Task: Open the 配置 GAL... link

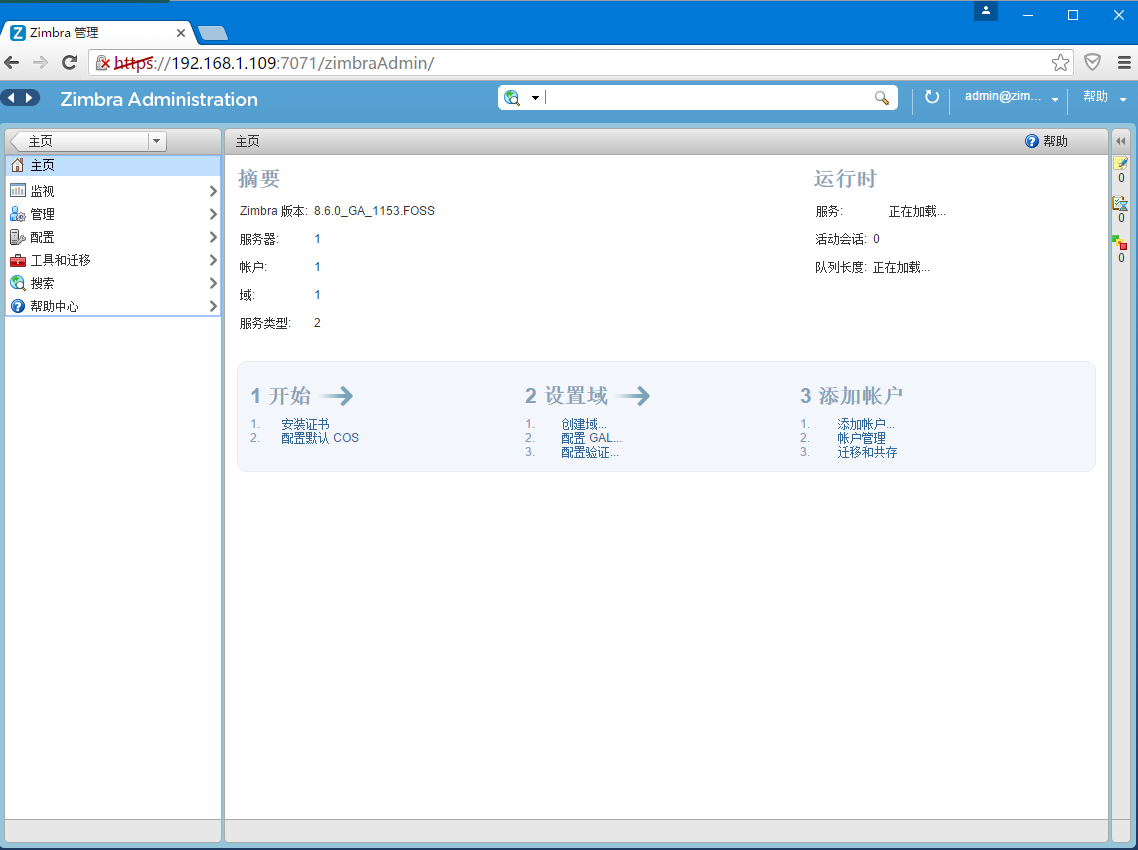Action: click(591, 438)
